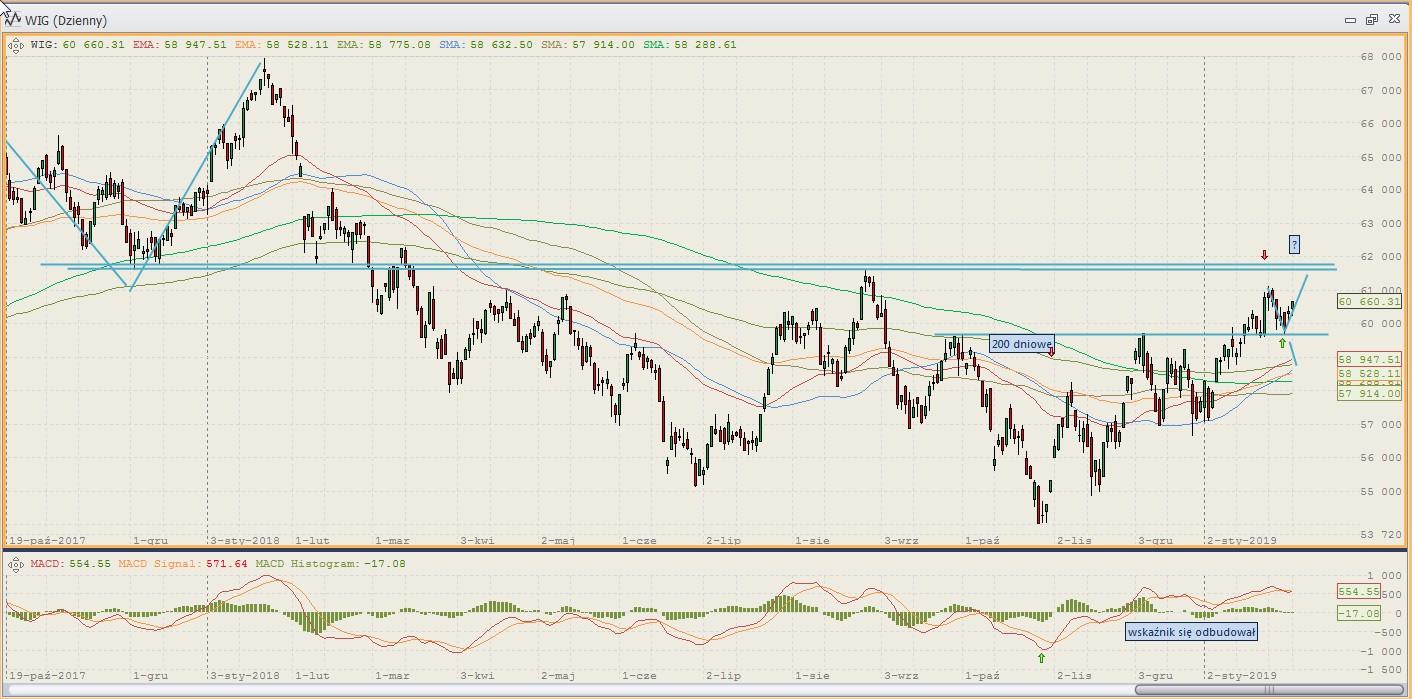The width and height of the screenshot is (1412, 699).
Task: Select the green up arrow near 60 000 level
Action: click(1282, 343)
